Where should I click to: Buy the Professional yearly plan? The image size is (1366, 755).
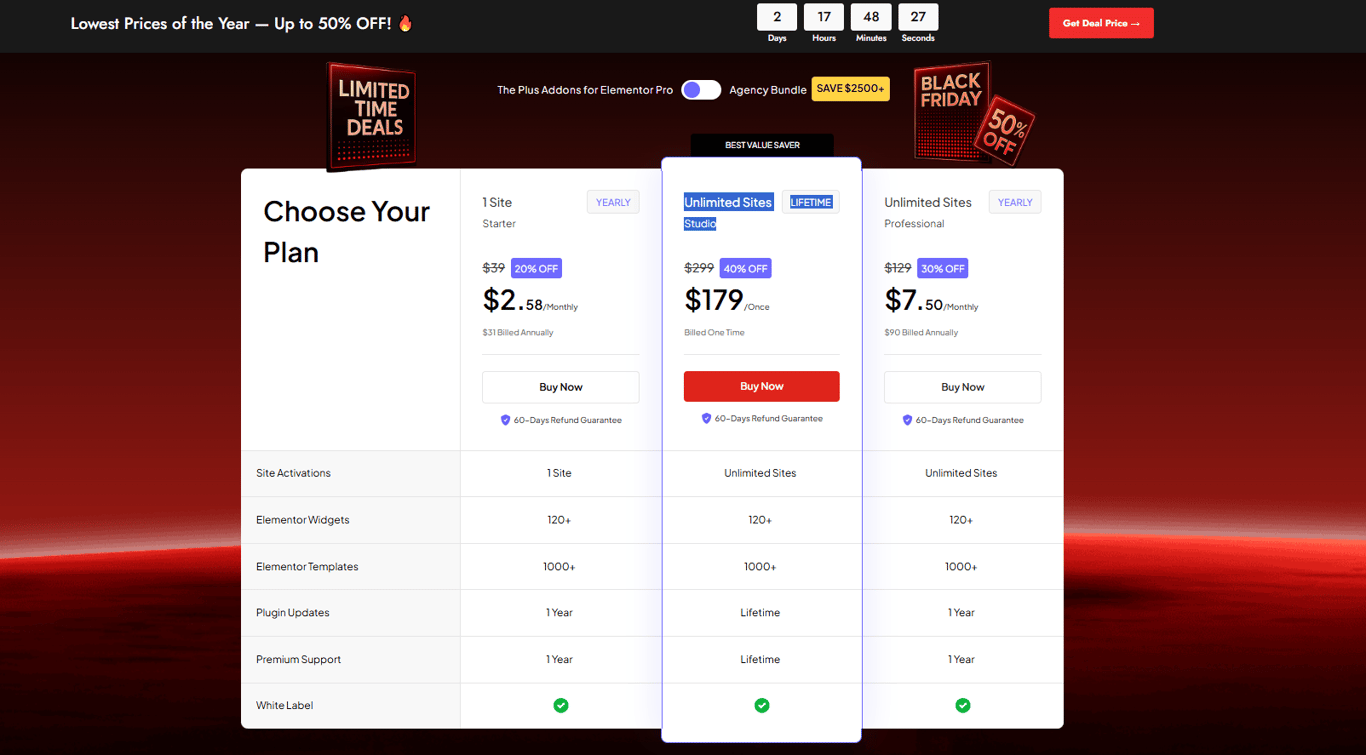click(962, 387)
